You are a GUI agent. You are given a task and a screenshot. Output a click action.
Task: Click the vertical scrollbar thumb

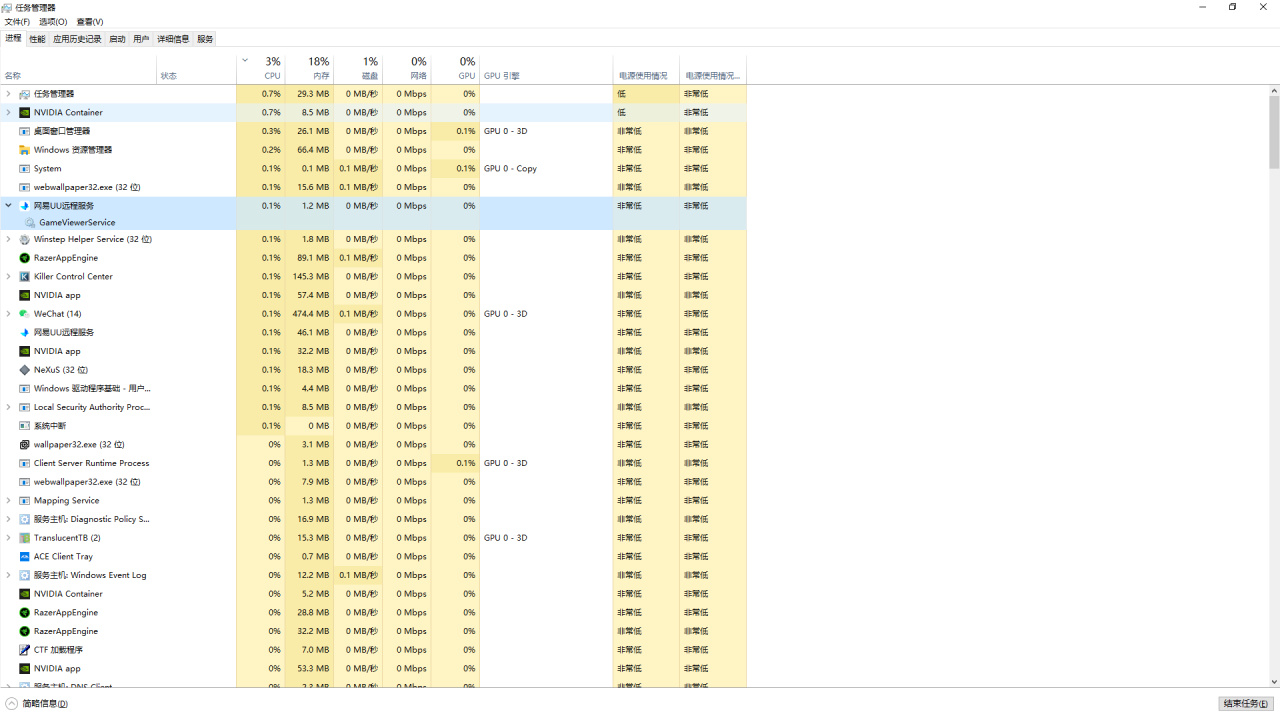tap(1274, 132)
